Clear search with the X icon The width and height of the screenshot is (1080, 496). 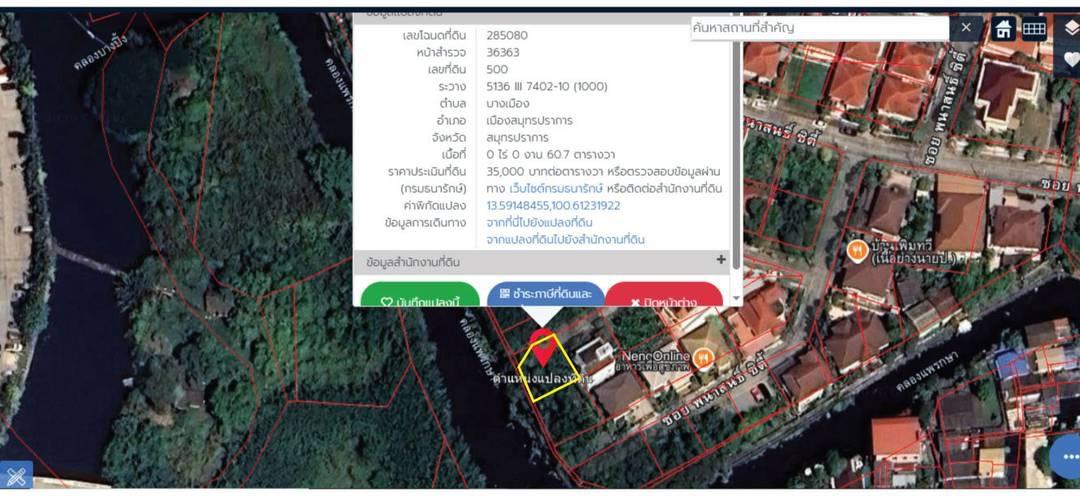click(965, 28)
